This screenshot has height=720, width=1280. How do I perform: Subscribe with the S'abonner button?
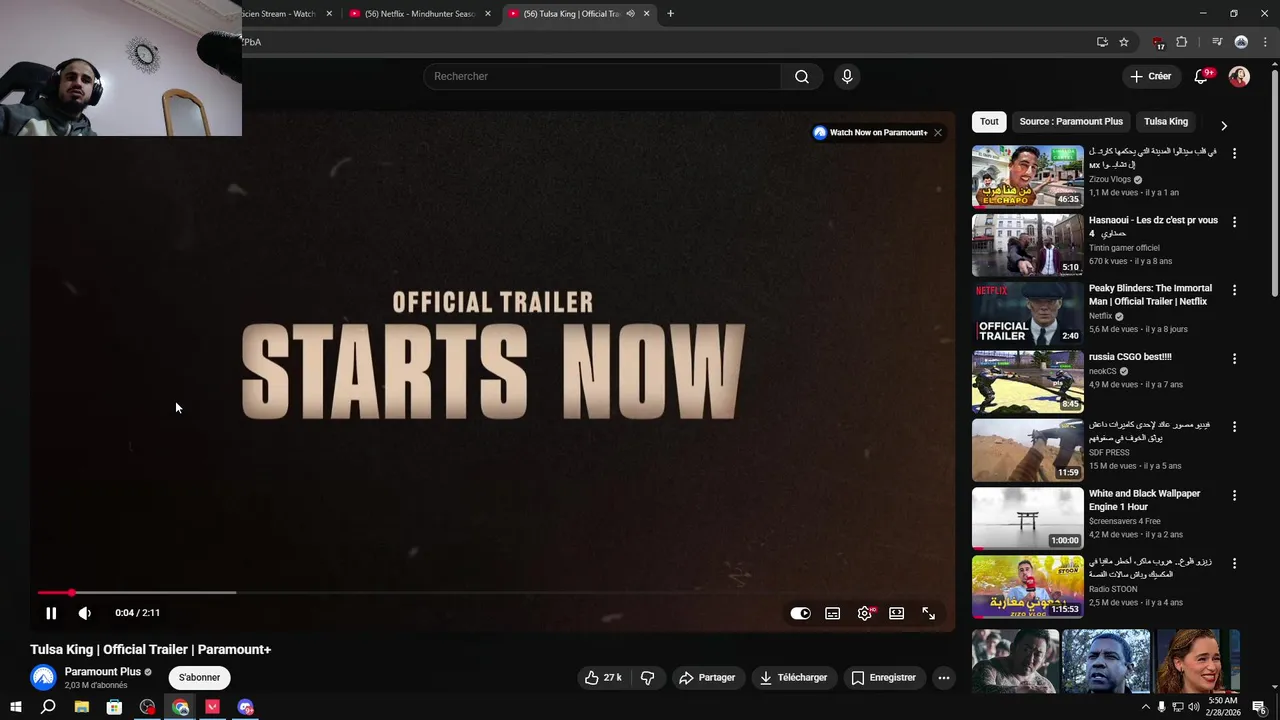(x=199, y=678)
